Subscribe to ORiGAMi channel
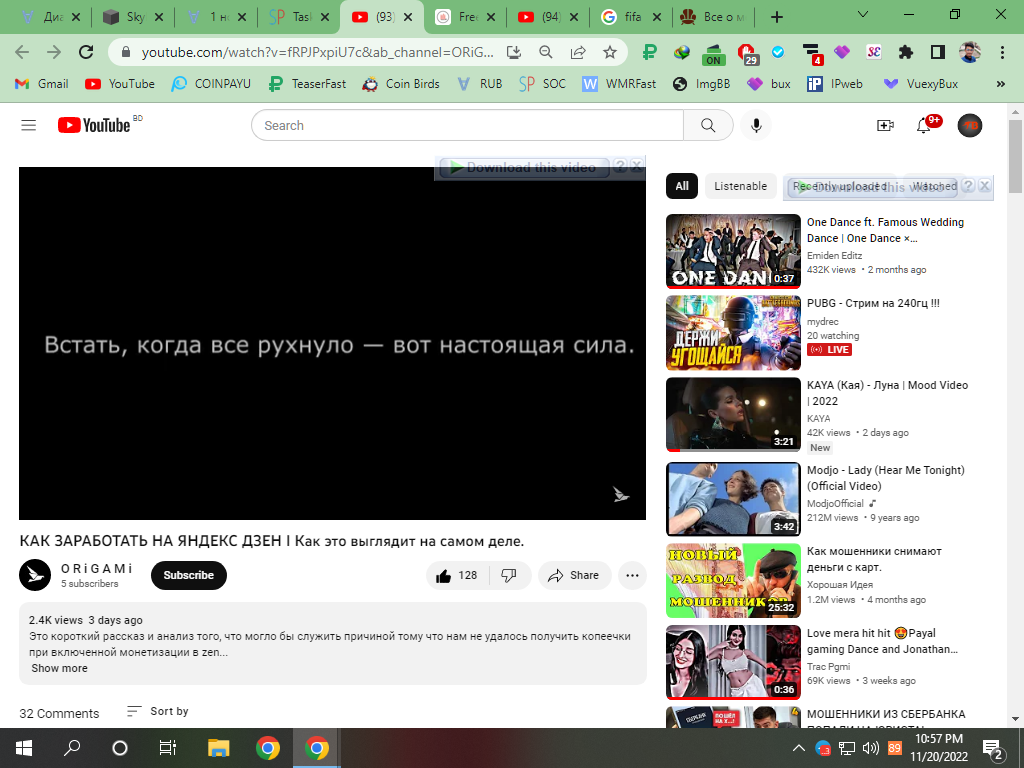This screenshot has width=1024, height=768. pyautogui.click(x=189, y=575)
